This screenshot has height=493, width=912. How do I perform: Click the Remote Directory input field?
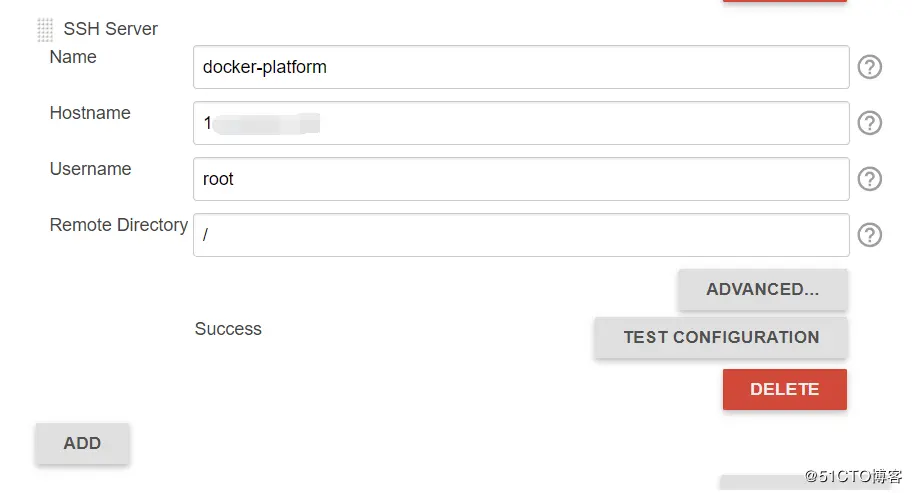tap(520, 235)
